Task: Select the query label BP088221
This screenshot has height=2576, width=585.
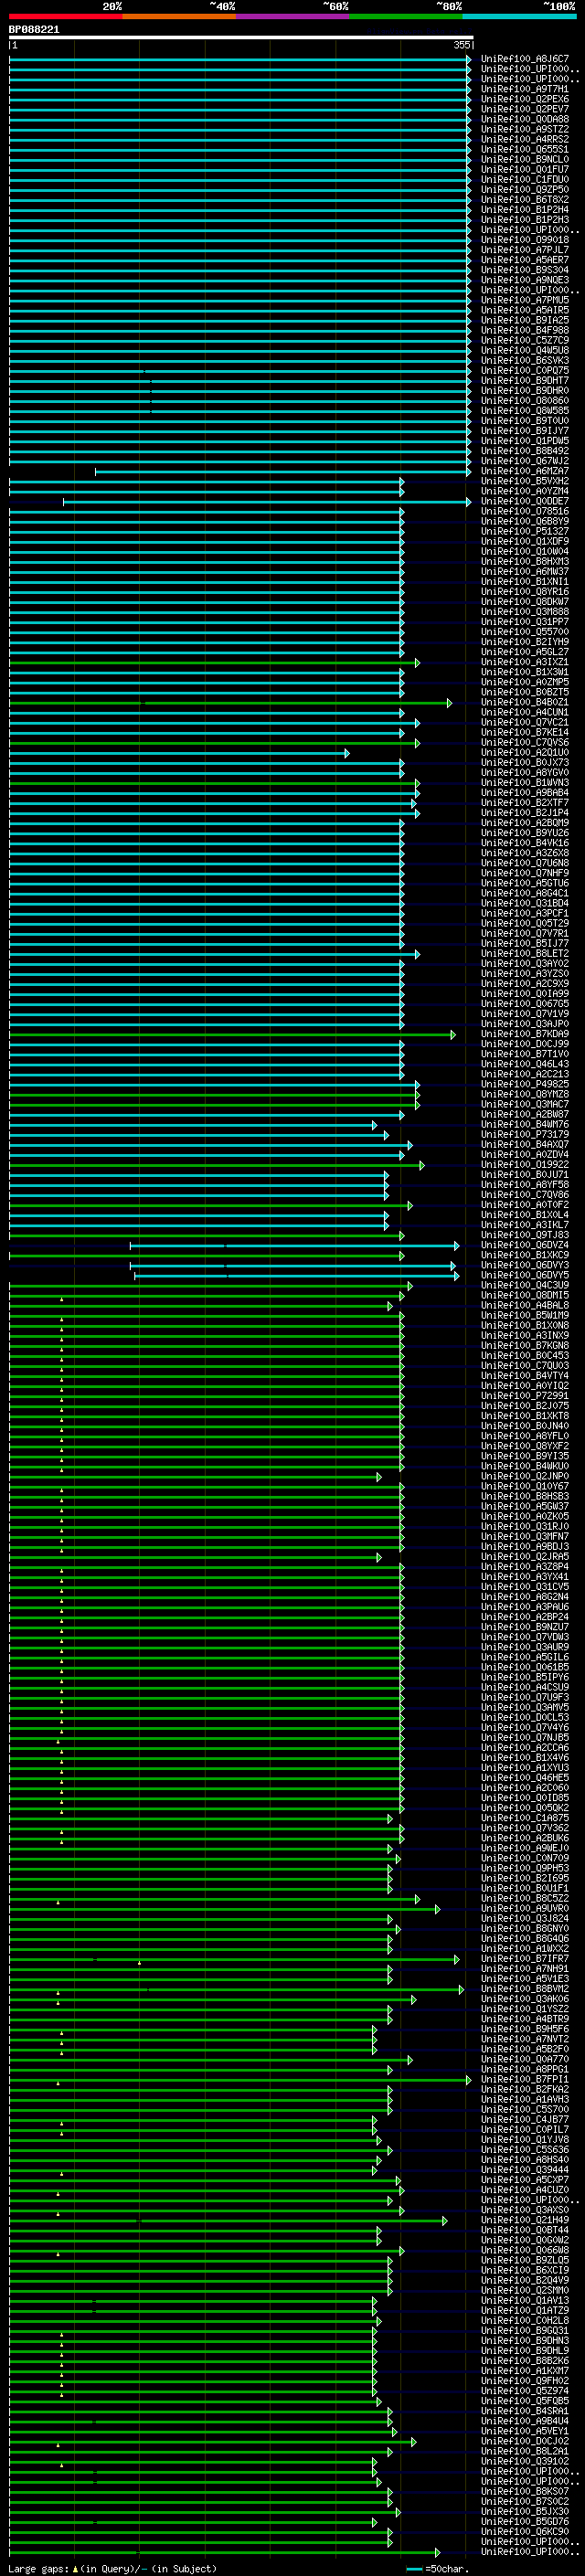Action: 34,30
